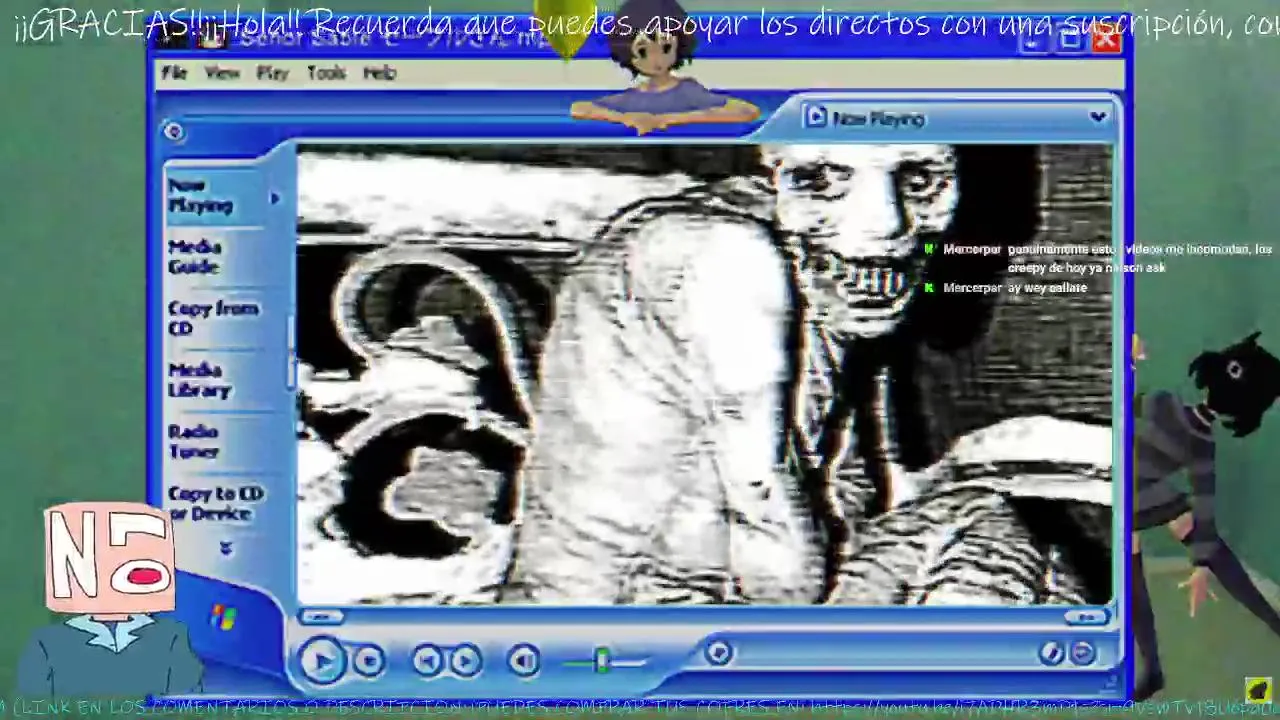Skip to the next track
The width and height of the screenshot is (1280, 720).
click(x=464, y=660)
